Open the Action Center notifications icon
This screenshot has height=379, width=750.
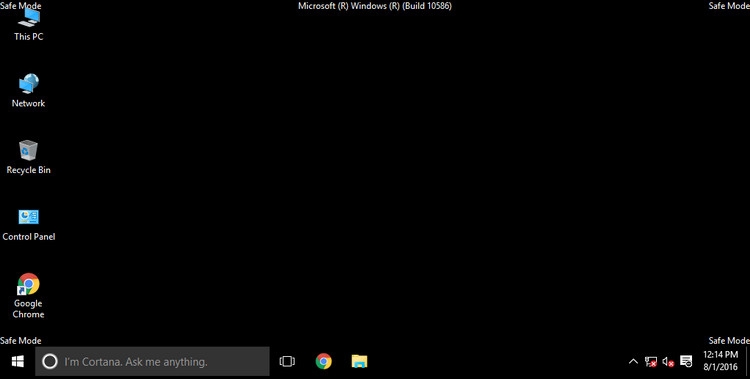tap(686, 361)
